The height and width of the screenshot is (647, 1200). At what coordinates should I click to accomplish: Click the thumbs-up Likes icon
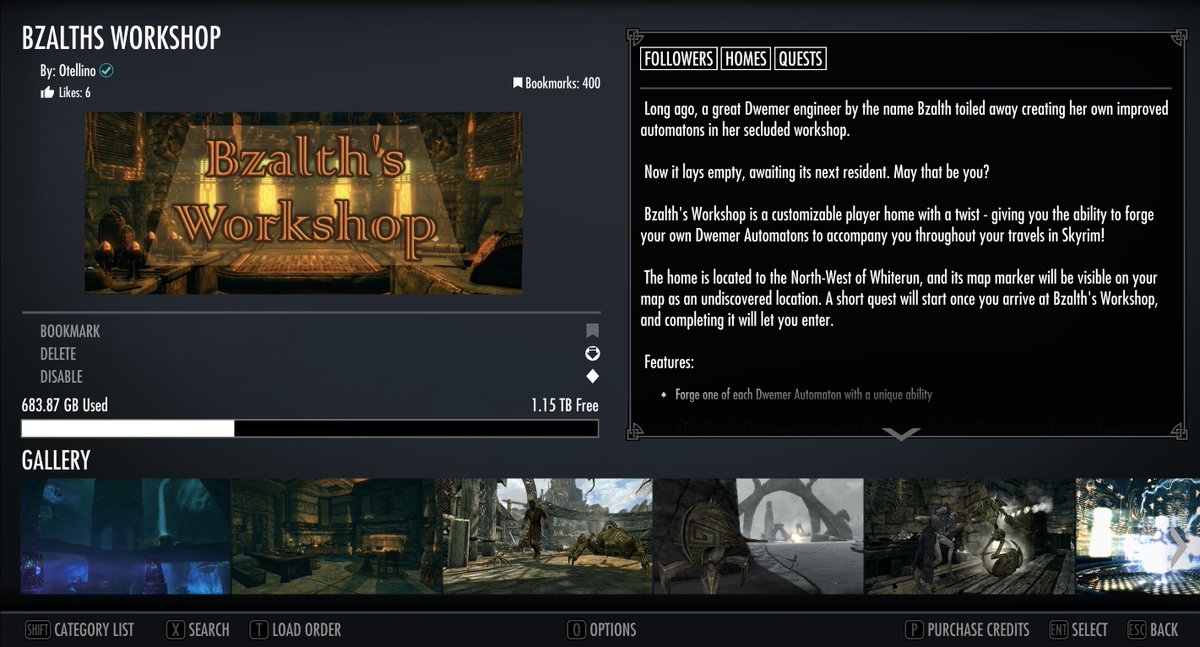47,93
